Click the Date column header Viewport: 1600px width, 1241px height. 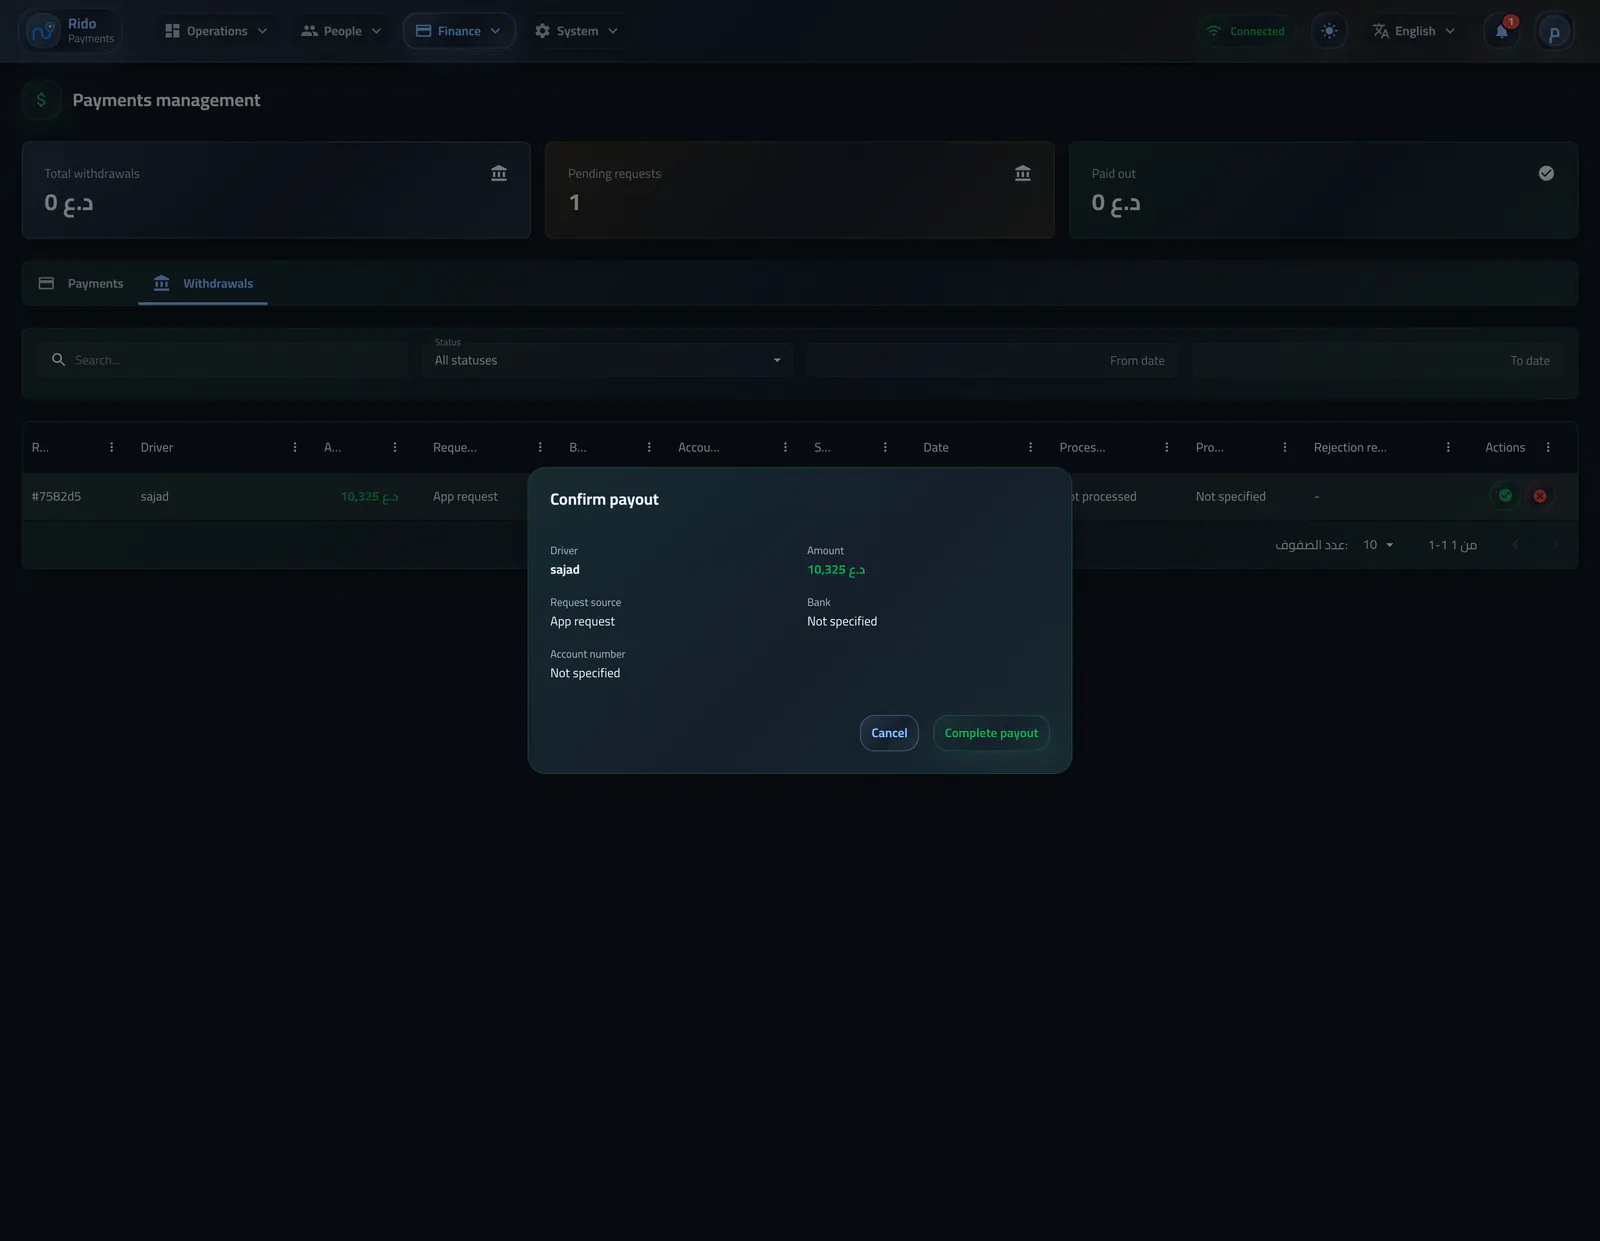(x=936, y=447)
